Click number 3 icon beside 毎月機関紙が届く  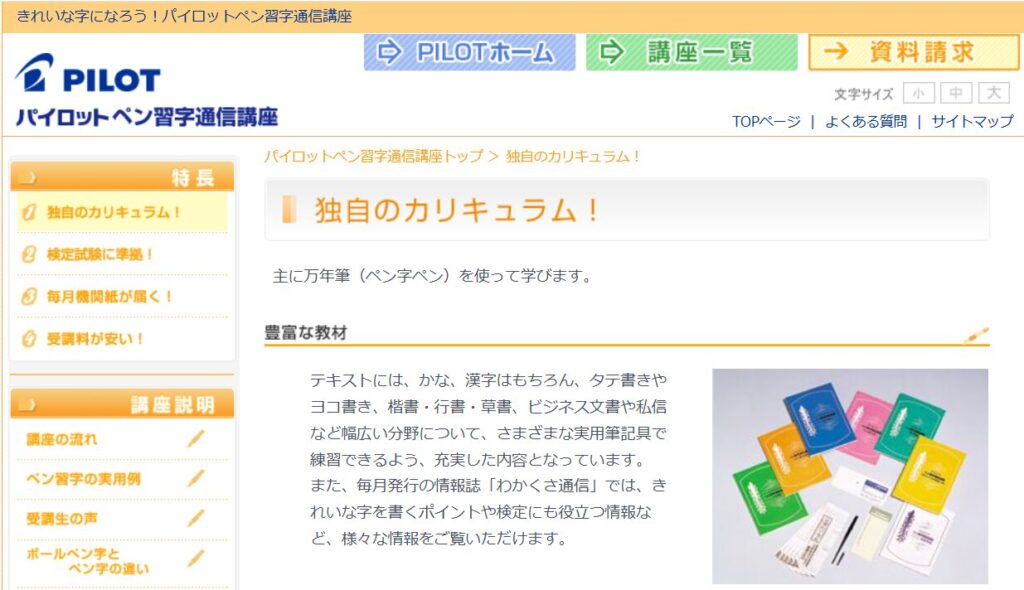[29, 297]
